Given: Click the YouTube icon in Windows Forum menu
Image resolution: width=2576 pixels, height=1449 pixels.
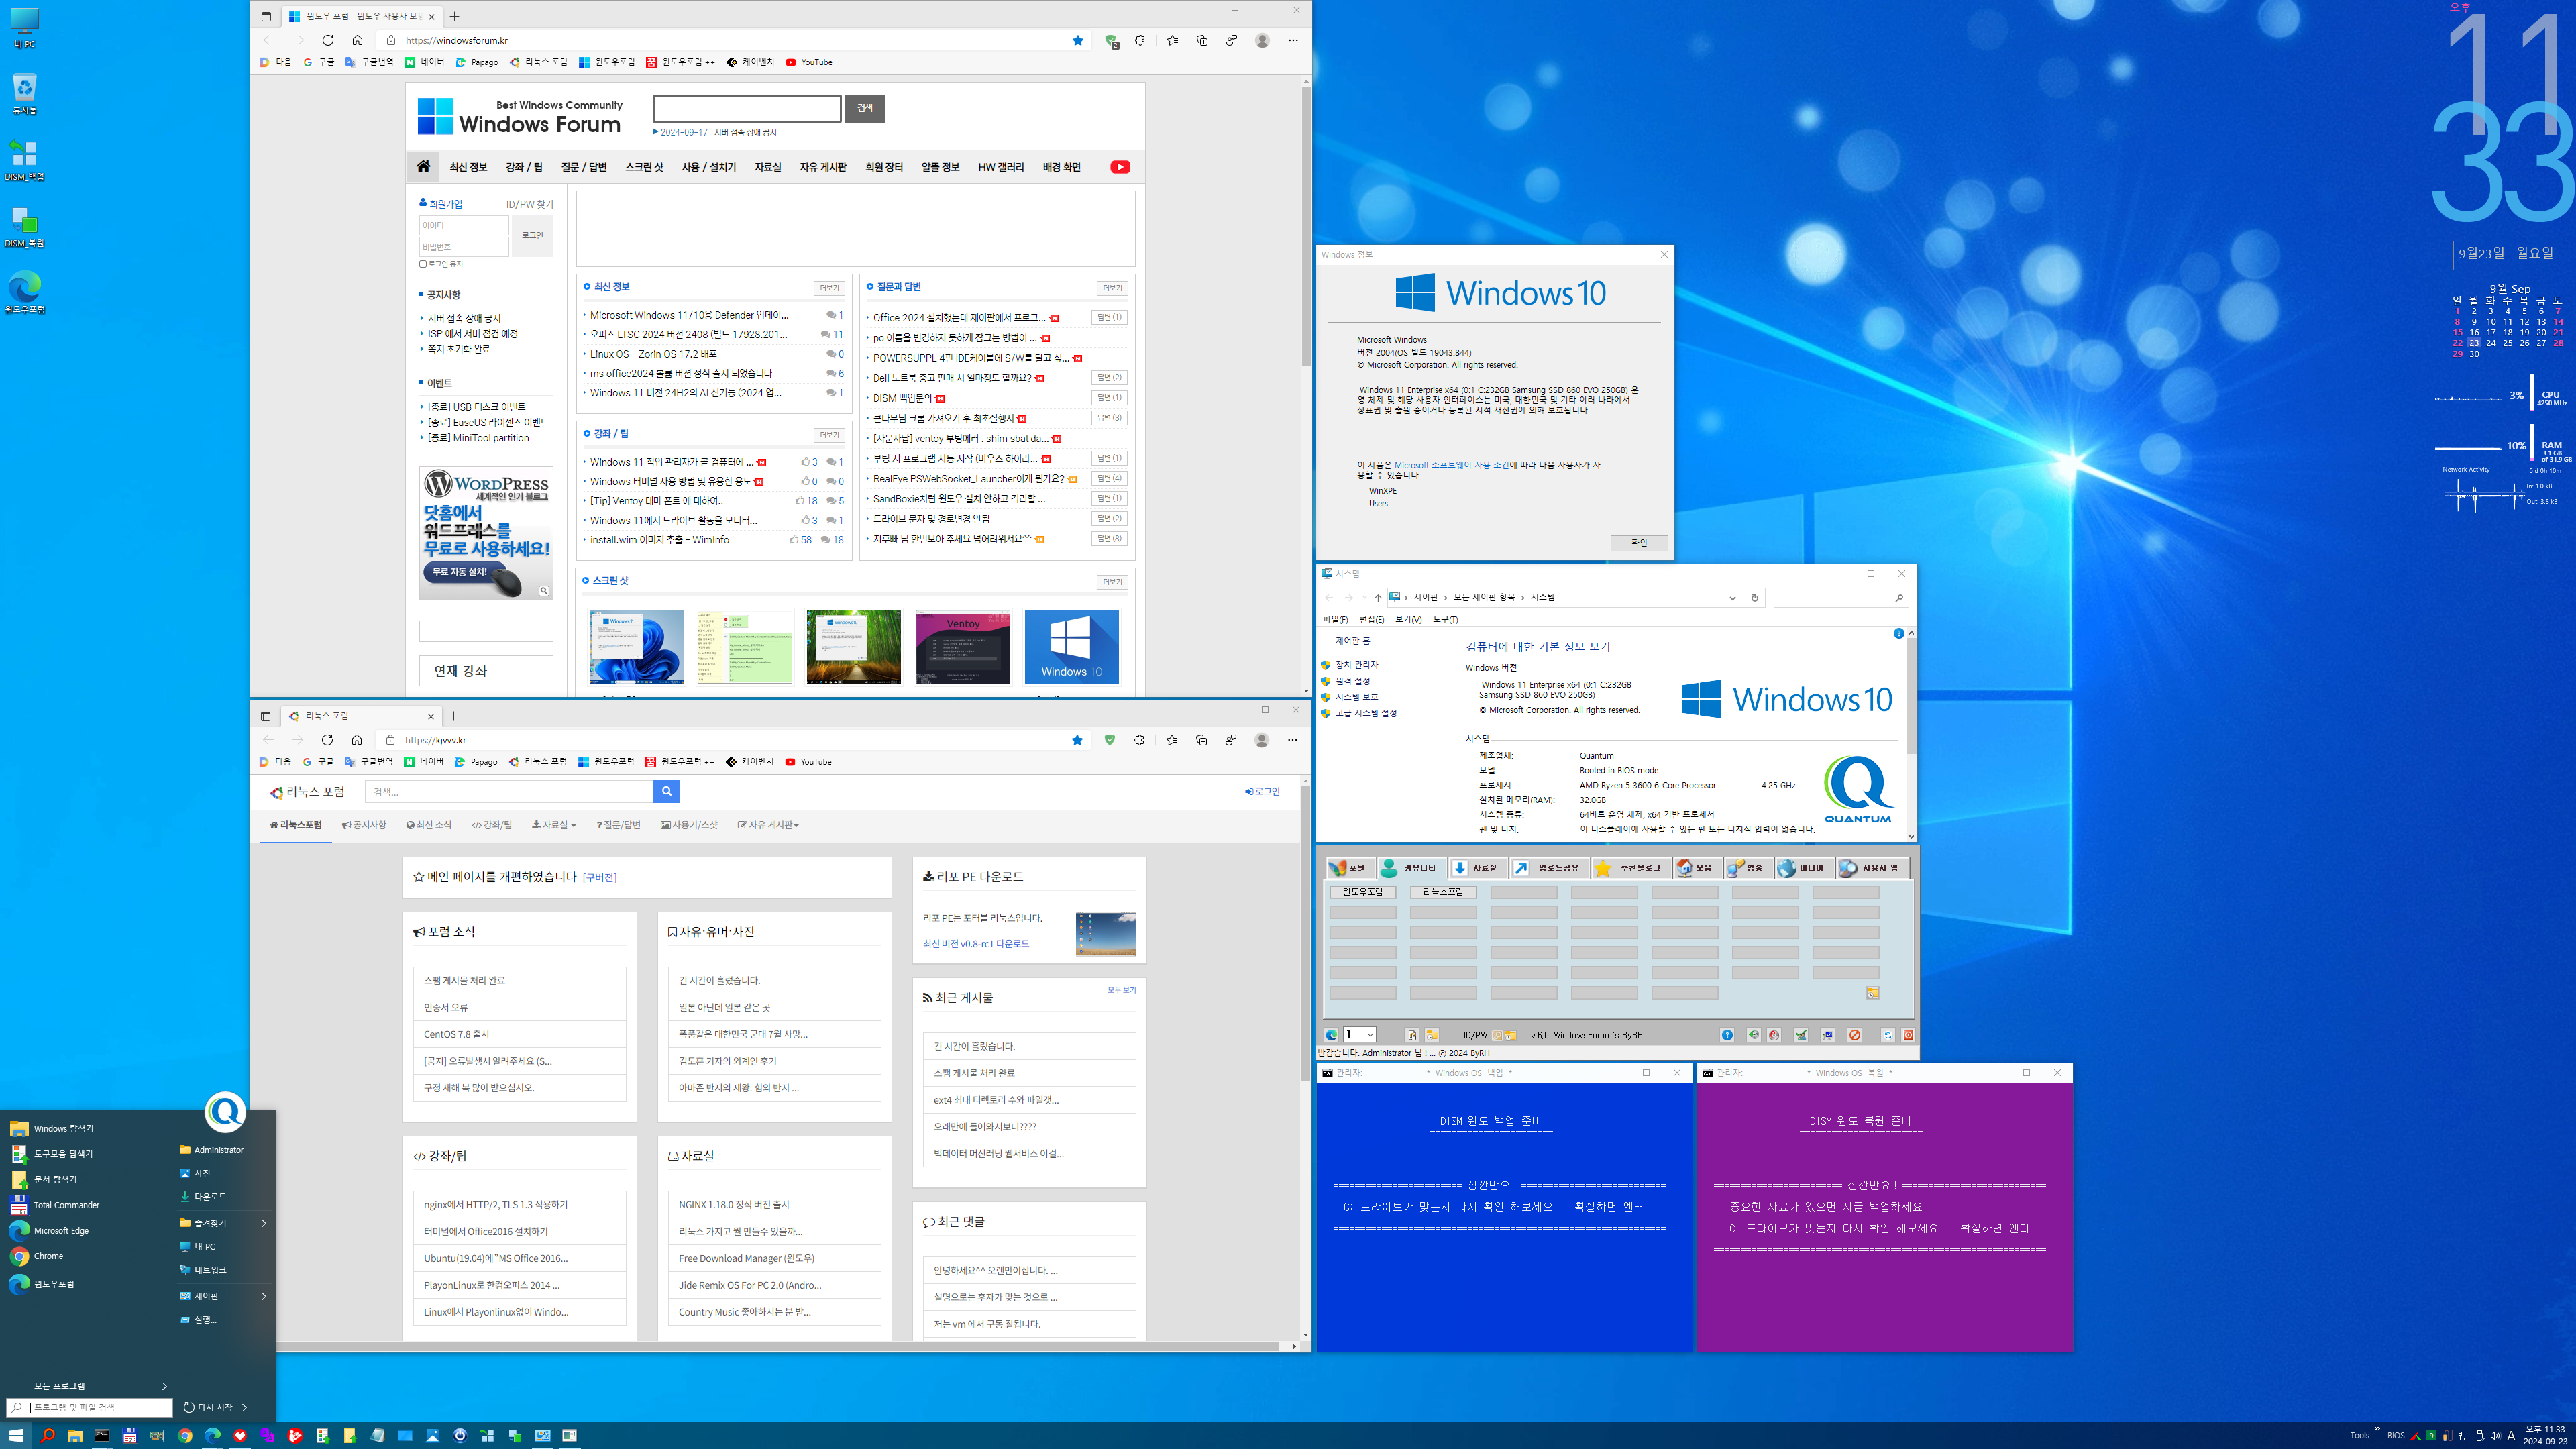Looking at the screenshot, I should click(1120, 167).
